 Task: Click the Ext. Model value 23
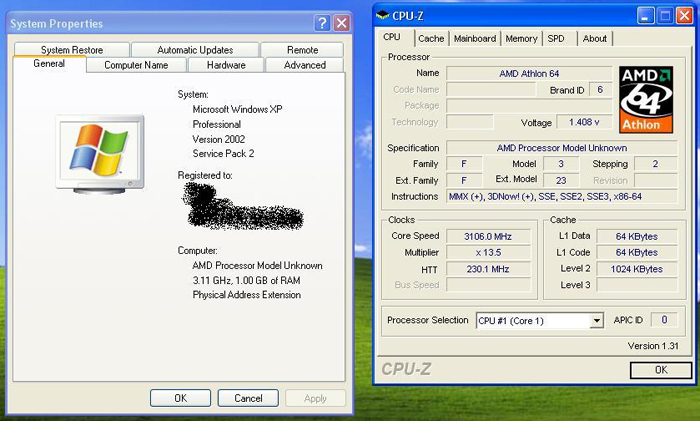(x=561, y=180)
